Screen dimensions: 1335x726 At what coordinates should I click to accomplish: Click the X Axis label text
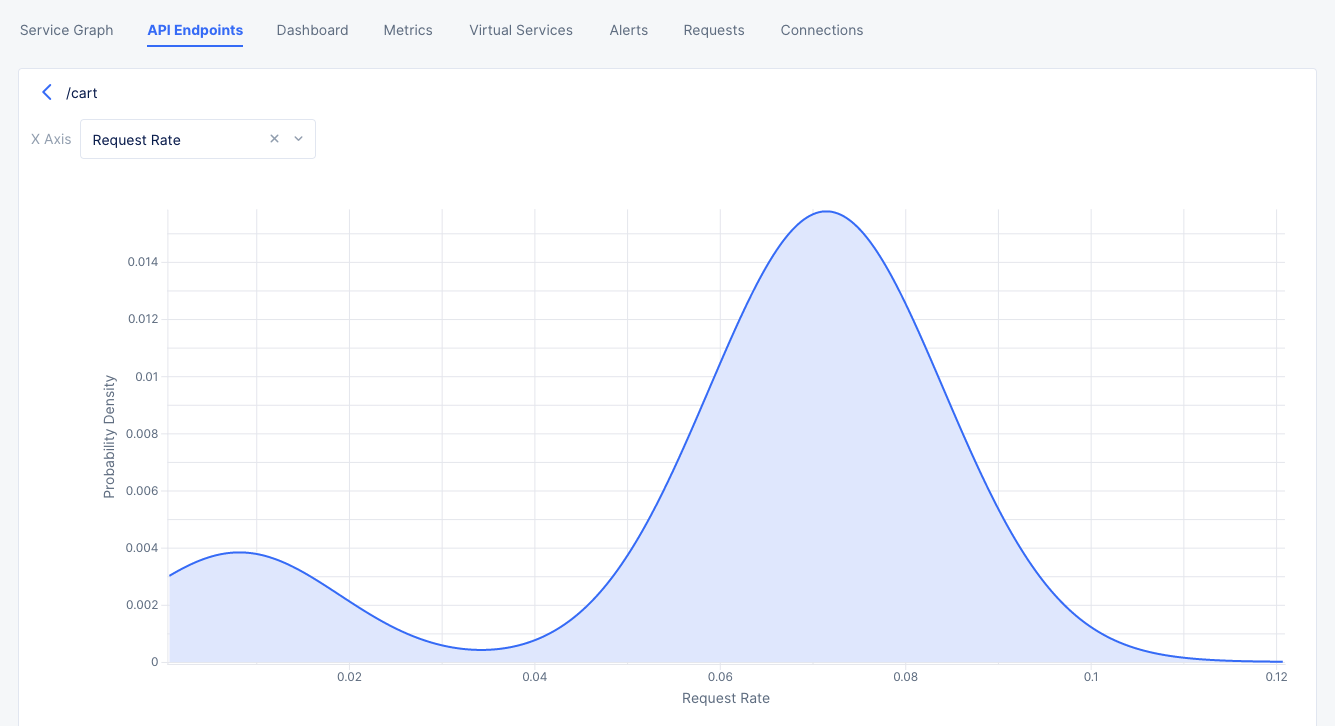[51, 139]
